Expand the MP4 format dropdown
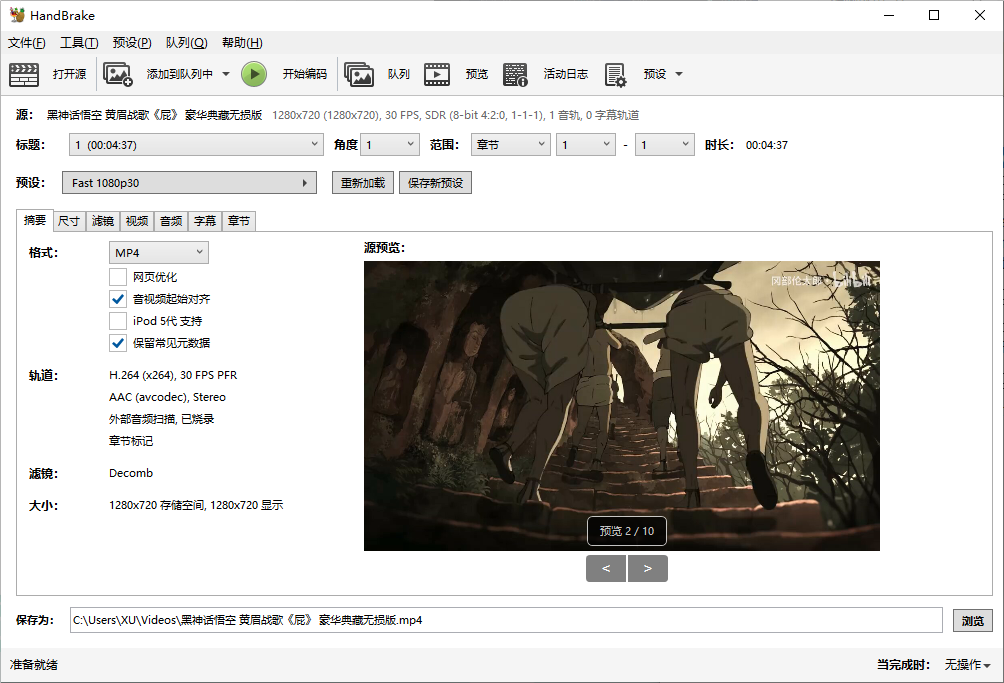1004x683 pixels. (x=158, y=252)
